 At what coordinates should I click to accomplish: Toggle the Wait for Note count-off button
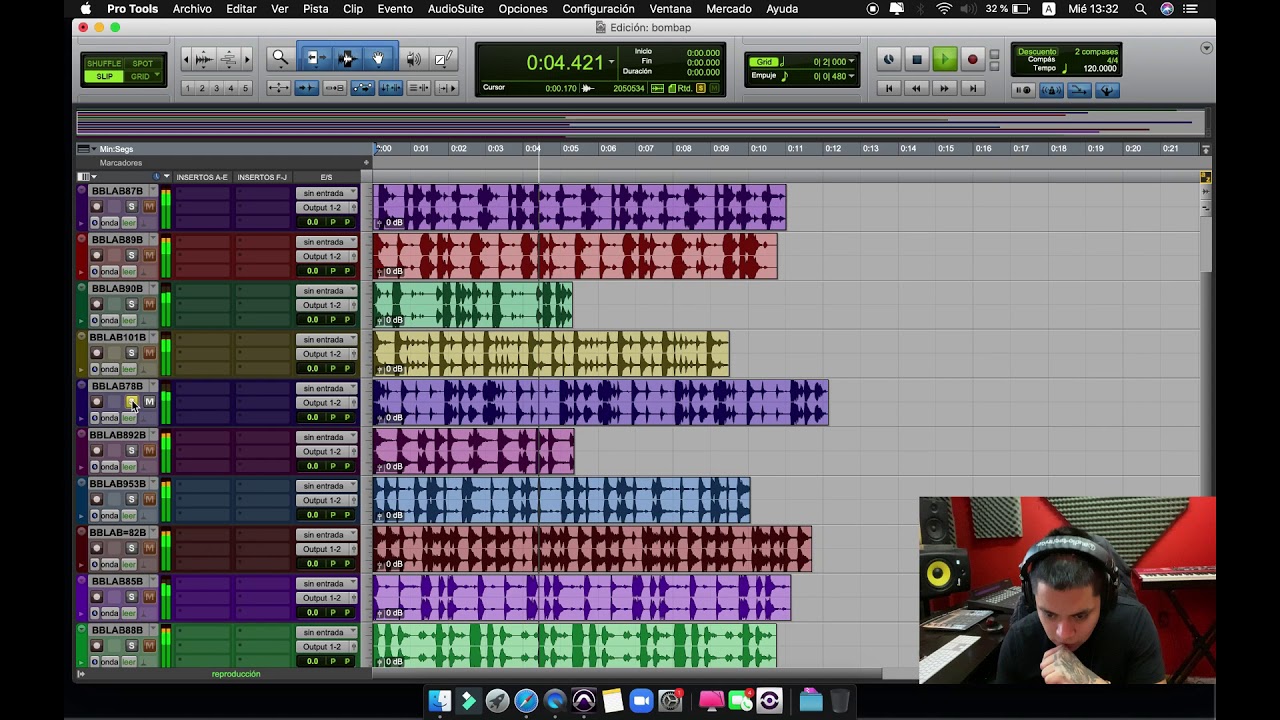tap(1023, 90)
